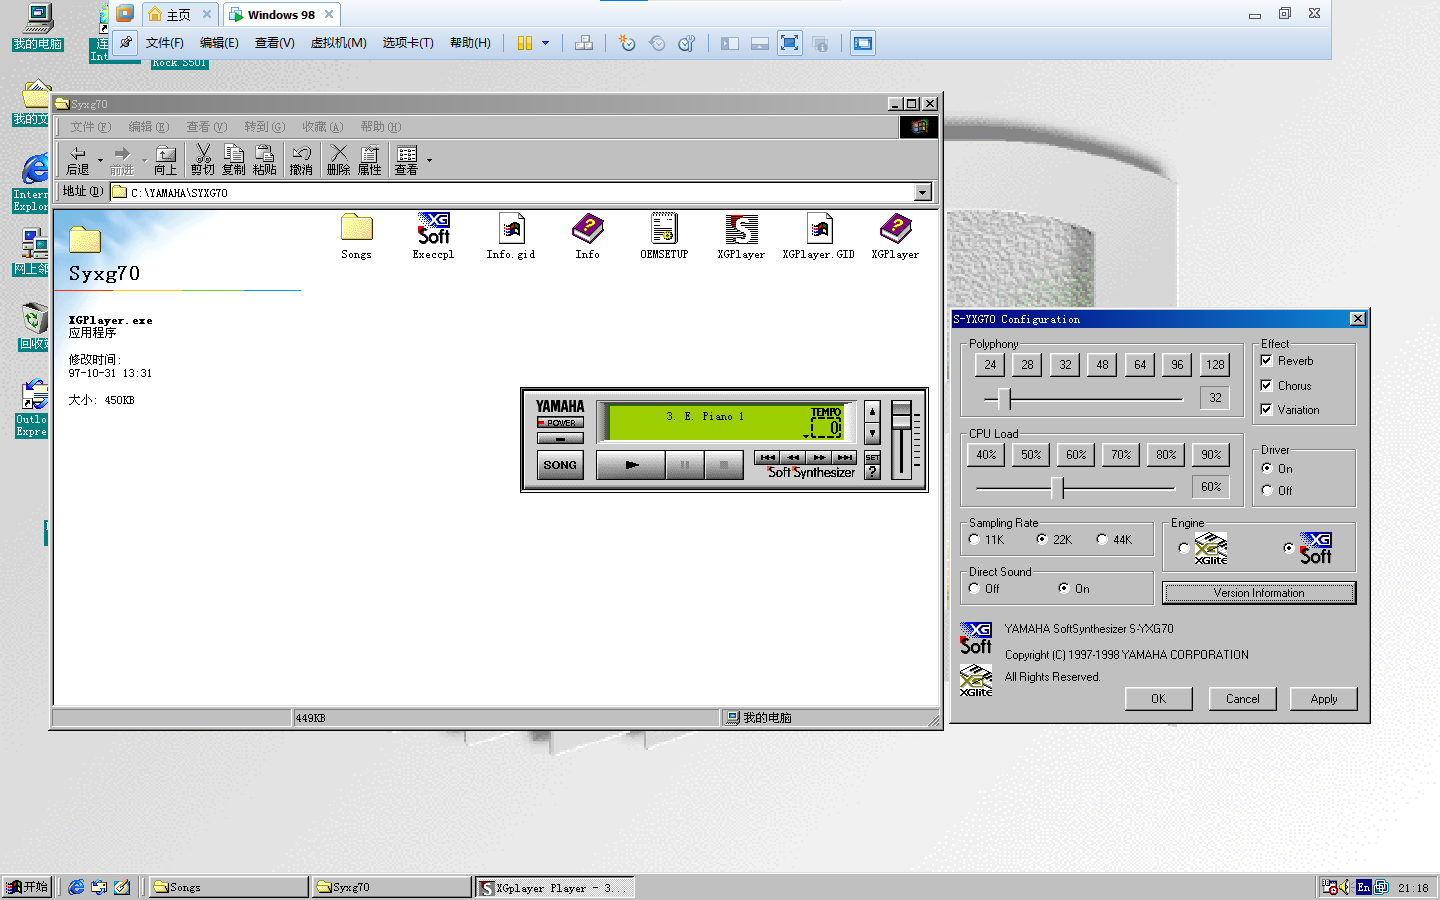The width and height of the screenshot is (1440, 900).
Task: Click the 开始 Start button
Action: point(27,887)
